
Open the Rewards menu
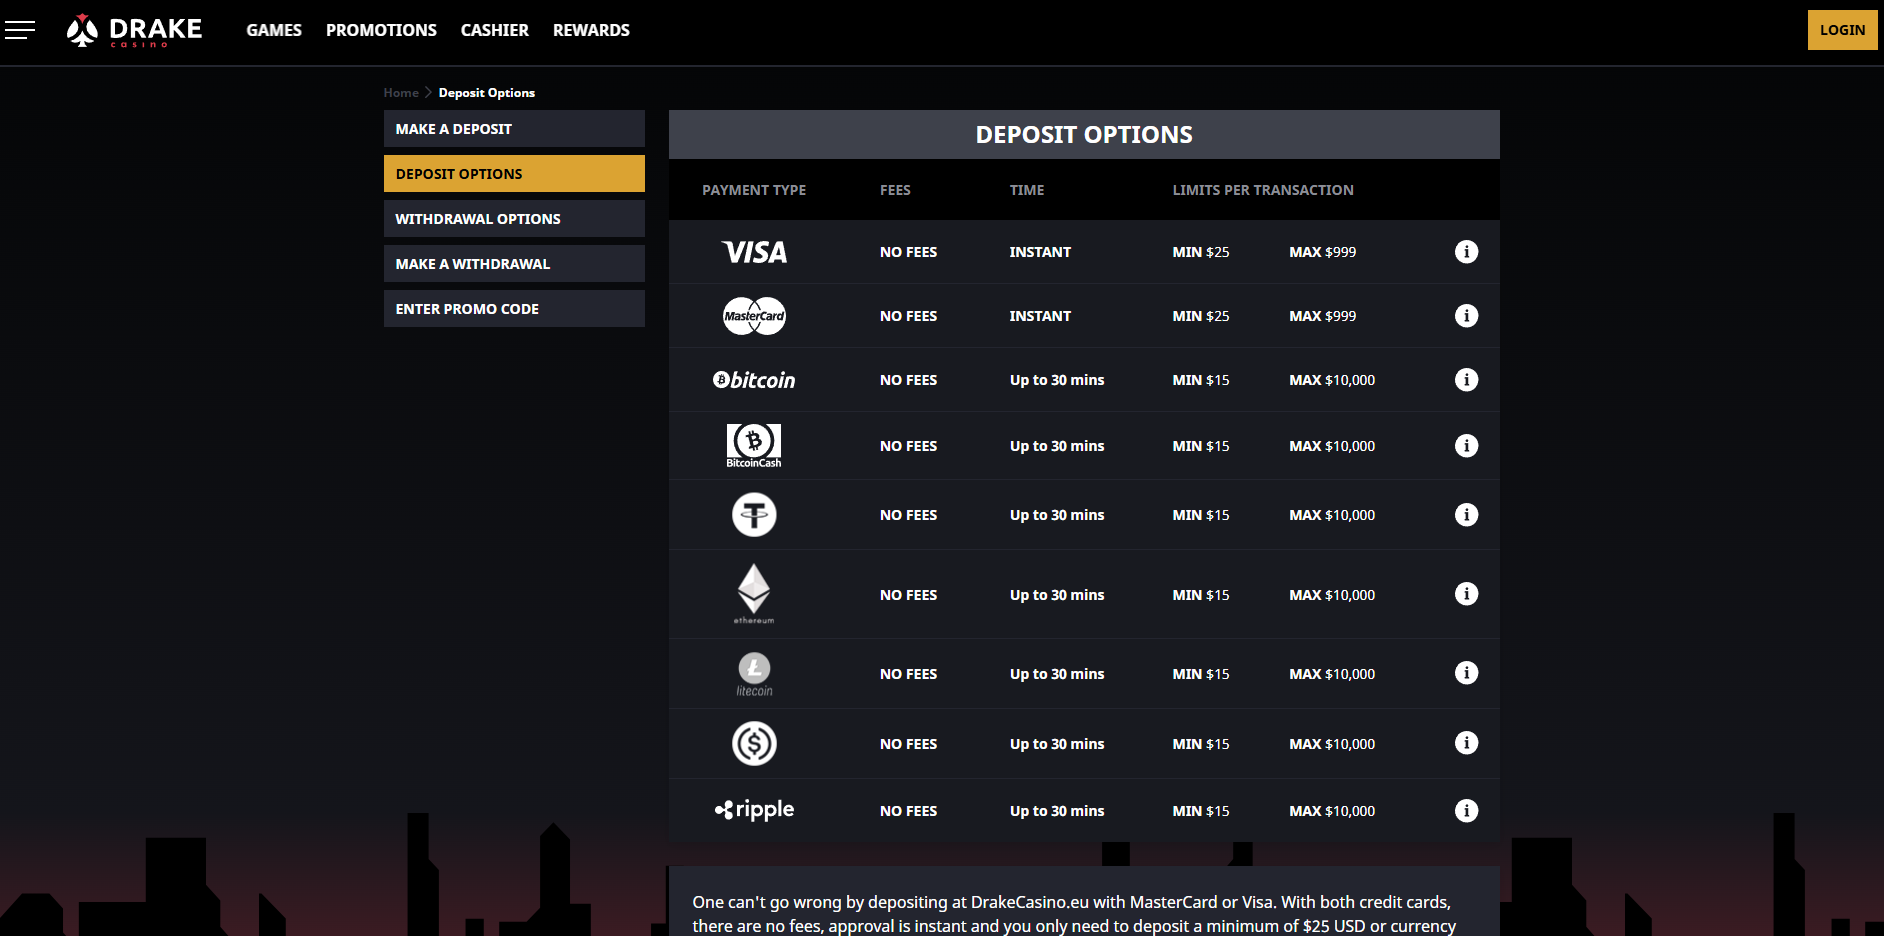(x=591, y=30)
